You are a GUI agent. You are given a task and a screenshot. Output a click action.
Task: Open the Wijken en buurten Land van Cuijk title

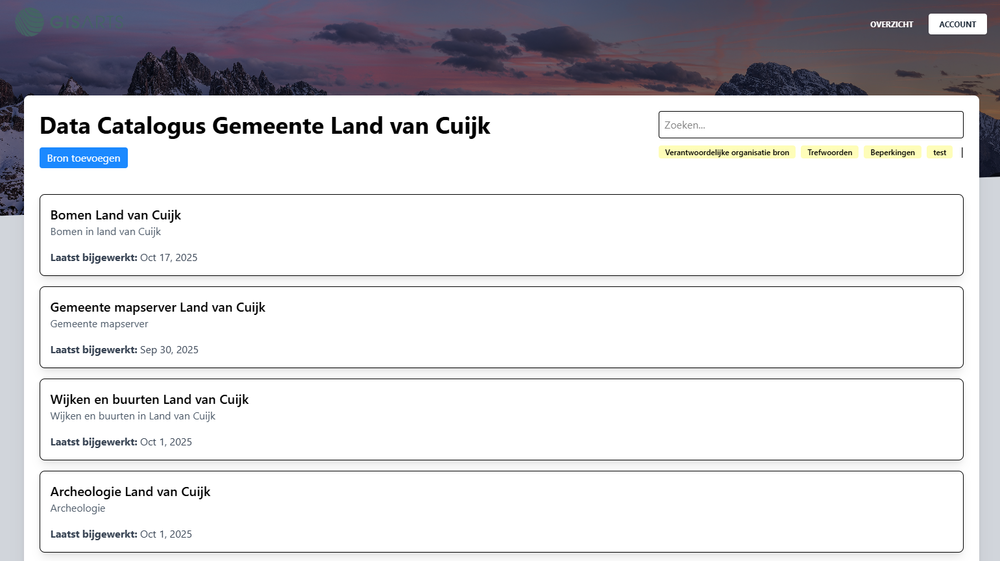pos(149,399)
